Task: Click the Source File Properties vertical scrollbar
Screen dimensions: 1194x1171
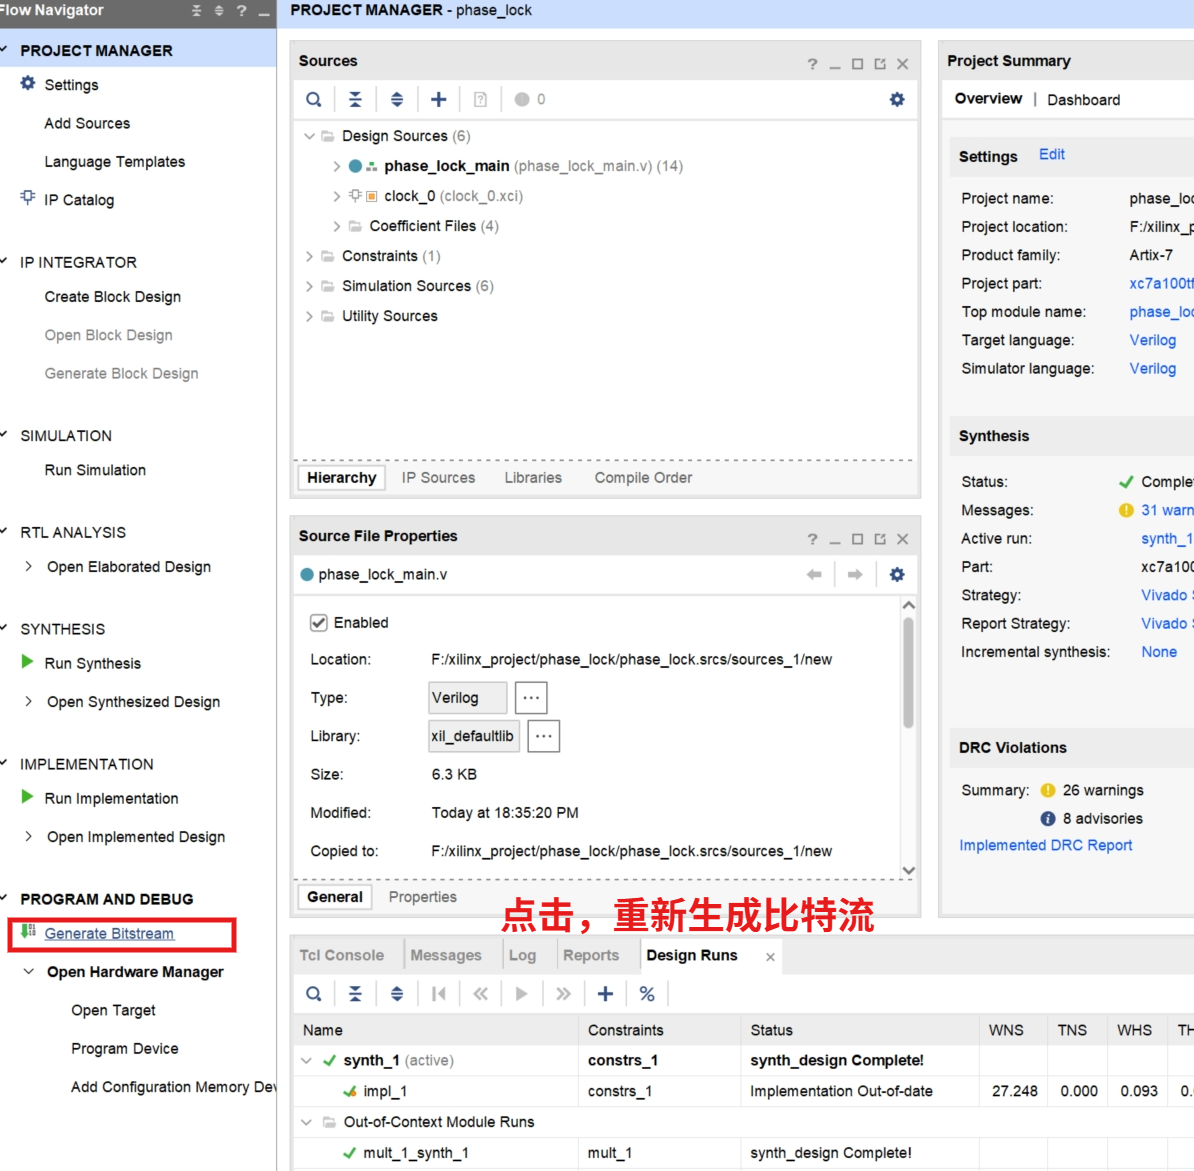Action: (x=908, y=673)
